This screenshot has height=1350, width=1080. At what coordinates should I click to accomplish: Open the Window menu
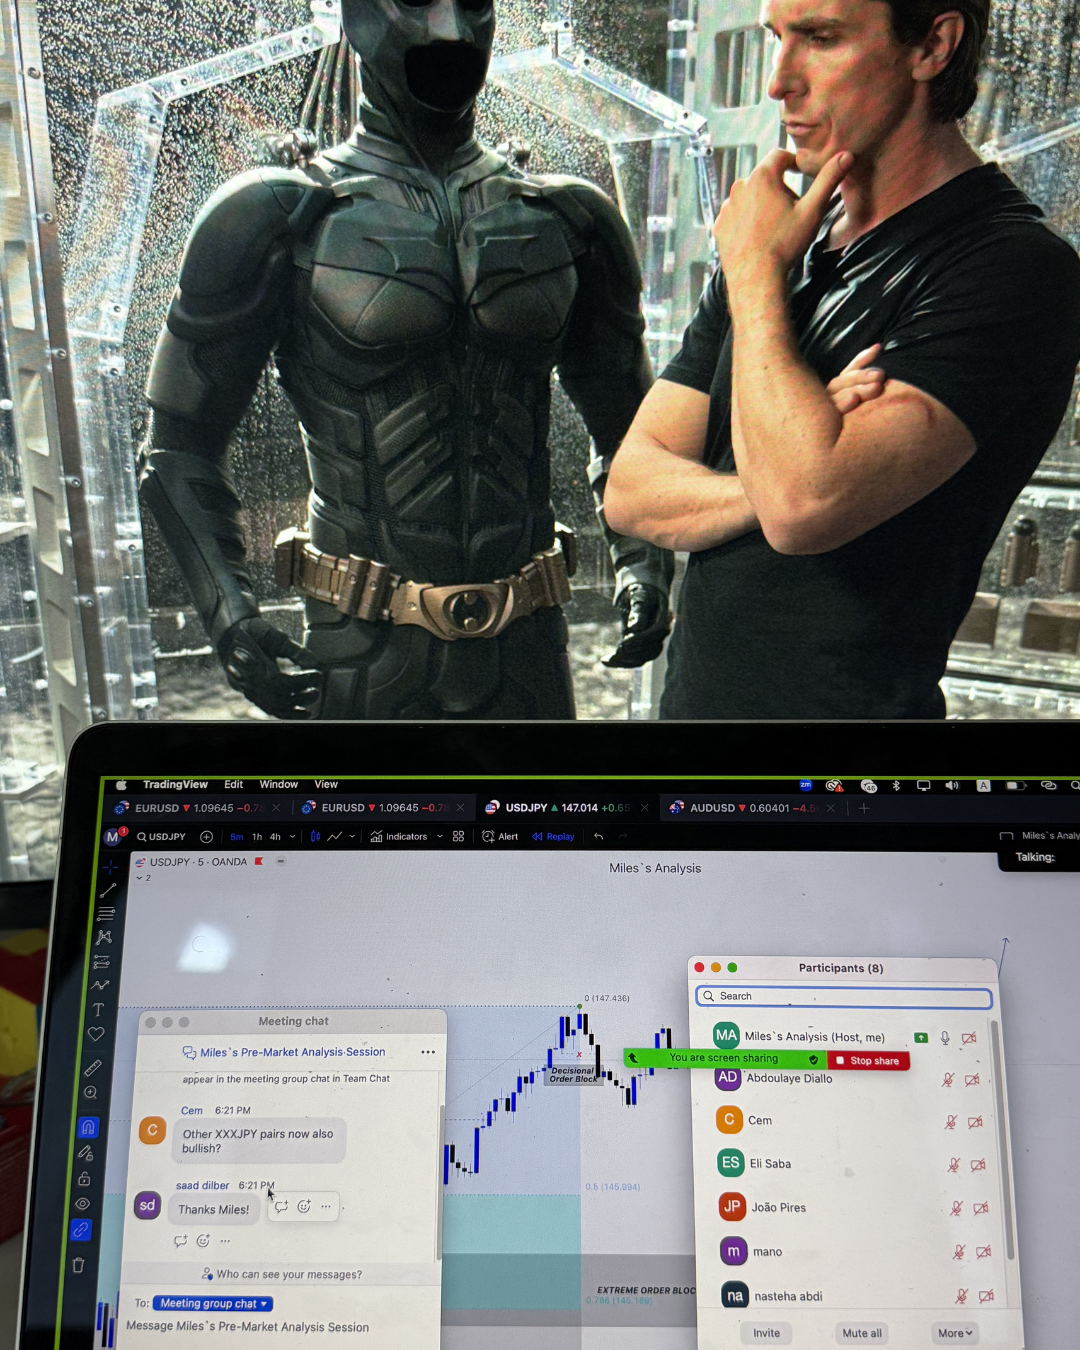tap(279, 785)
